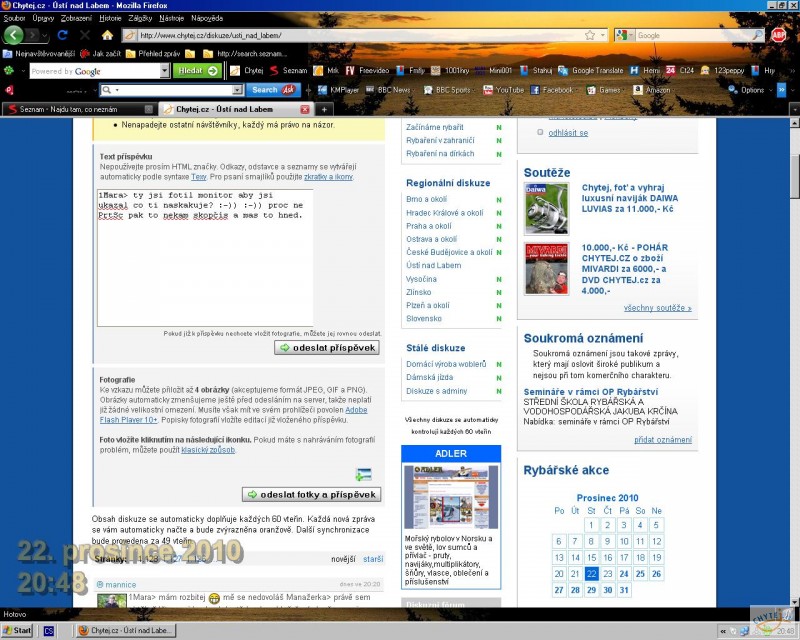Open the new tab with the plus button

(x=323, y=109)
